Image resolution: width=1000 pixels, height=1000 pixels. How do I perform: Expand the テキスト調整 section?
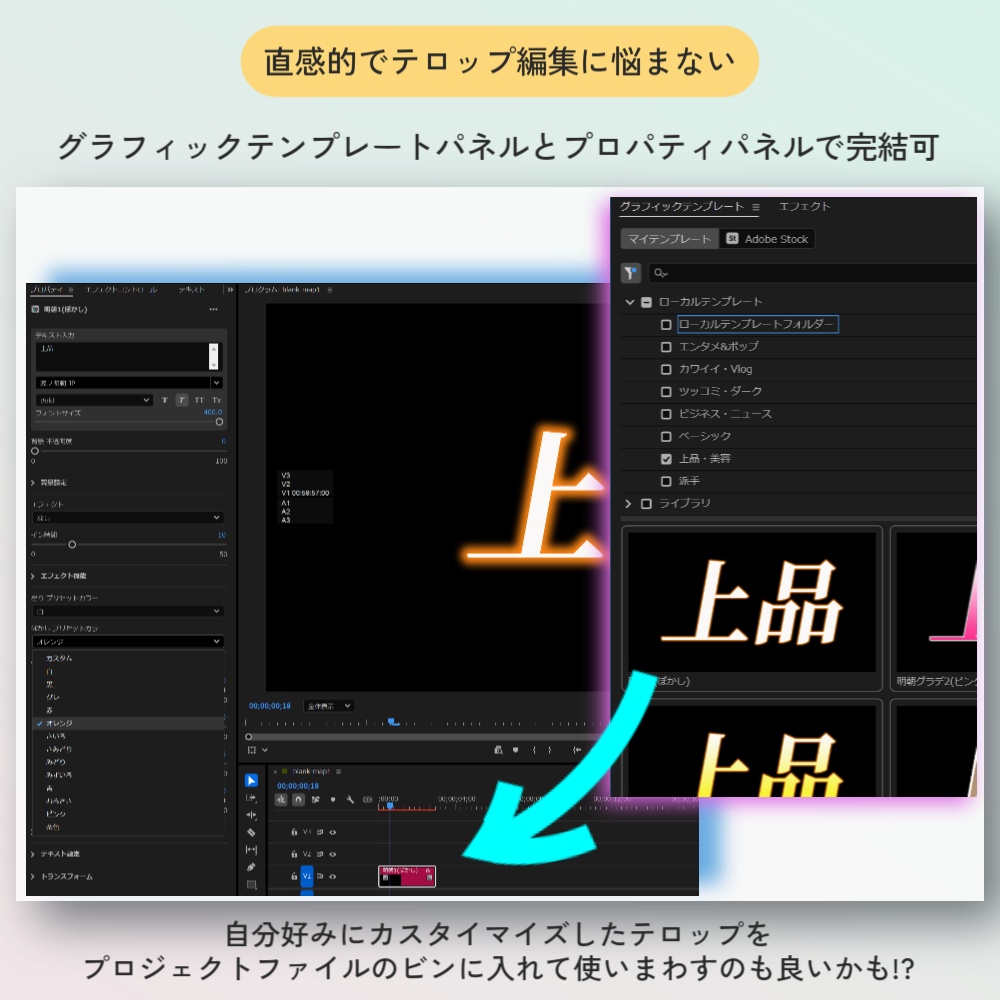tap(33, 854)
